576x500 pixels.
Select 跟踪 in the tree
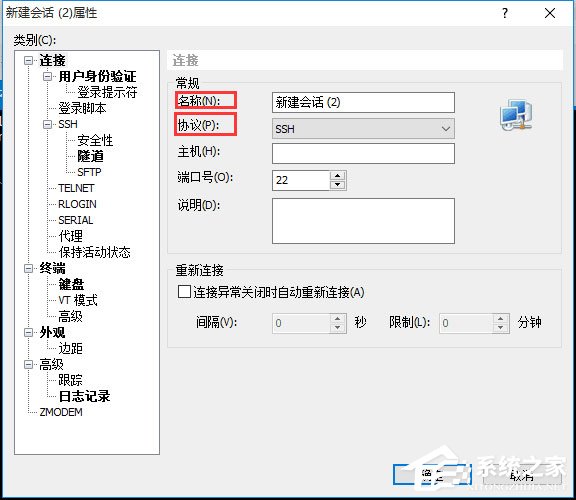pyautogui.click(x=71, y=380)
